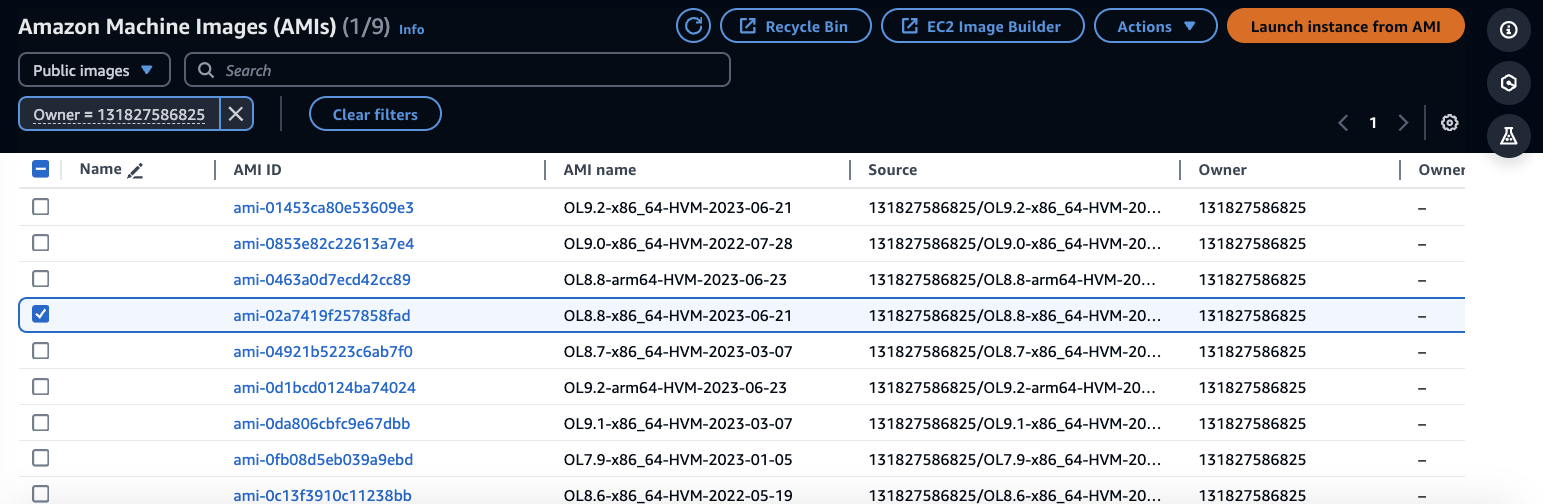This screenshot has height=504, width=1543.
Task: Click page number 1 in pagination
Action: (x=1373, y=123)
